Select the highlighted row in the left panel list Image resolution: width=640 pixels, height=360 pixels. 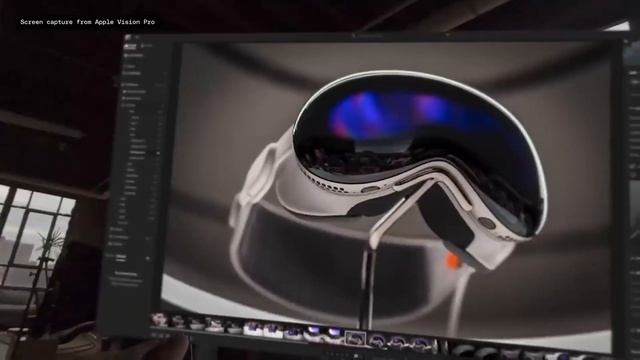coord(144,153)
